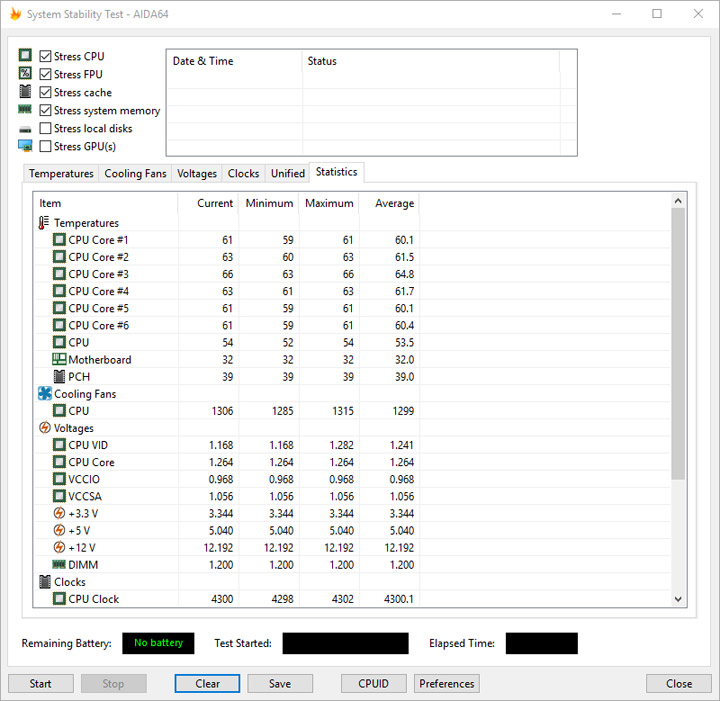The height and width of the screenshot is (701, 720).
Task: Click the chip icon beside Stress cache
Action: point(25,91)
